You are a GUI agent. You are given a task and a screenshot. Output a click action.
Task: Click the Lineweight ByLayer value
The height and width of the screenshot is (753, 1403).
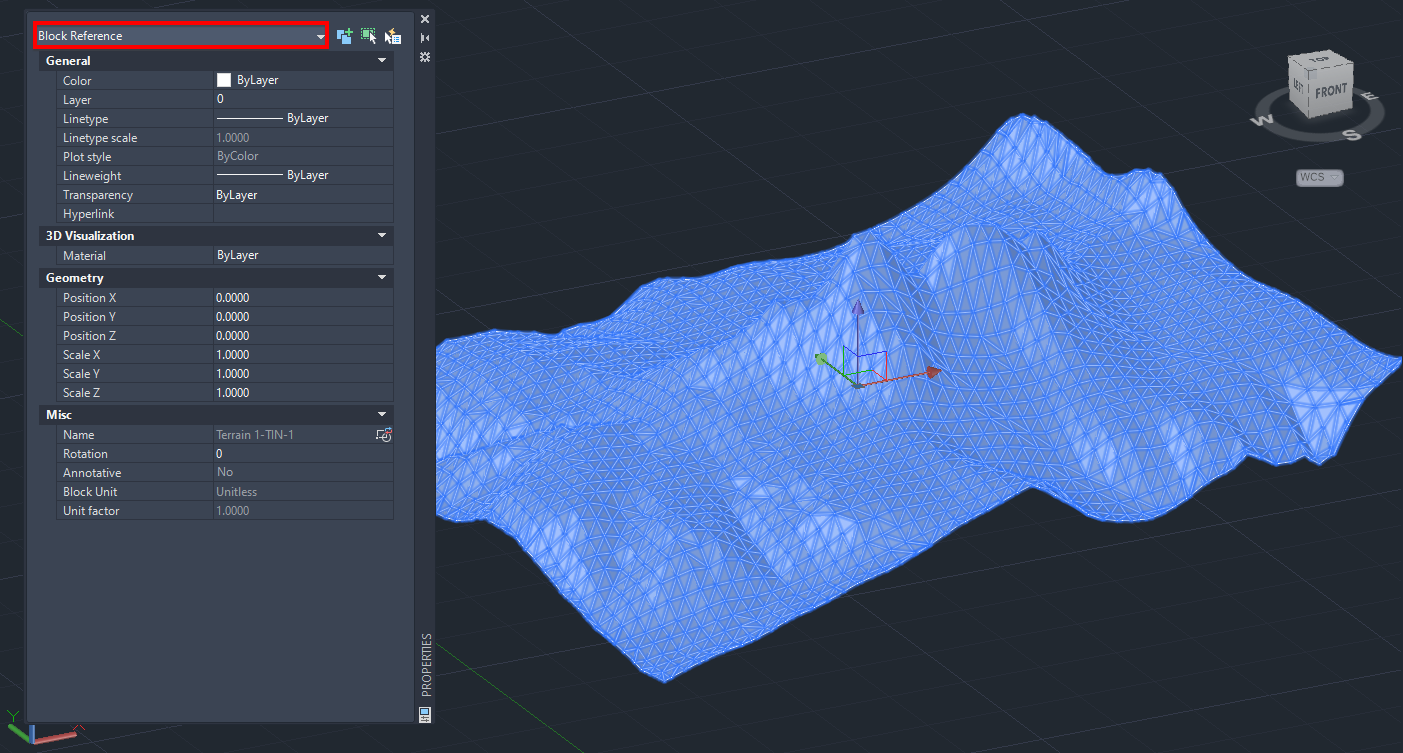(303, 176)
